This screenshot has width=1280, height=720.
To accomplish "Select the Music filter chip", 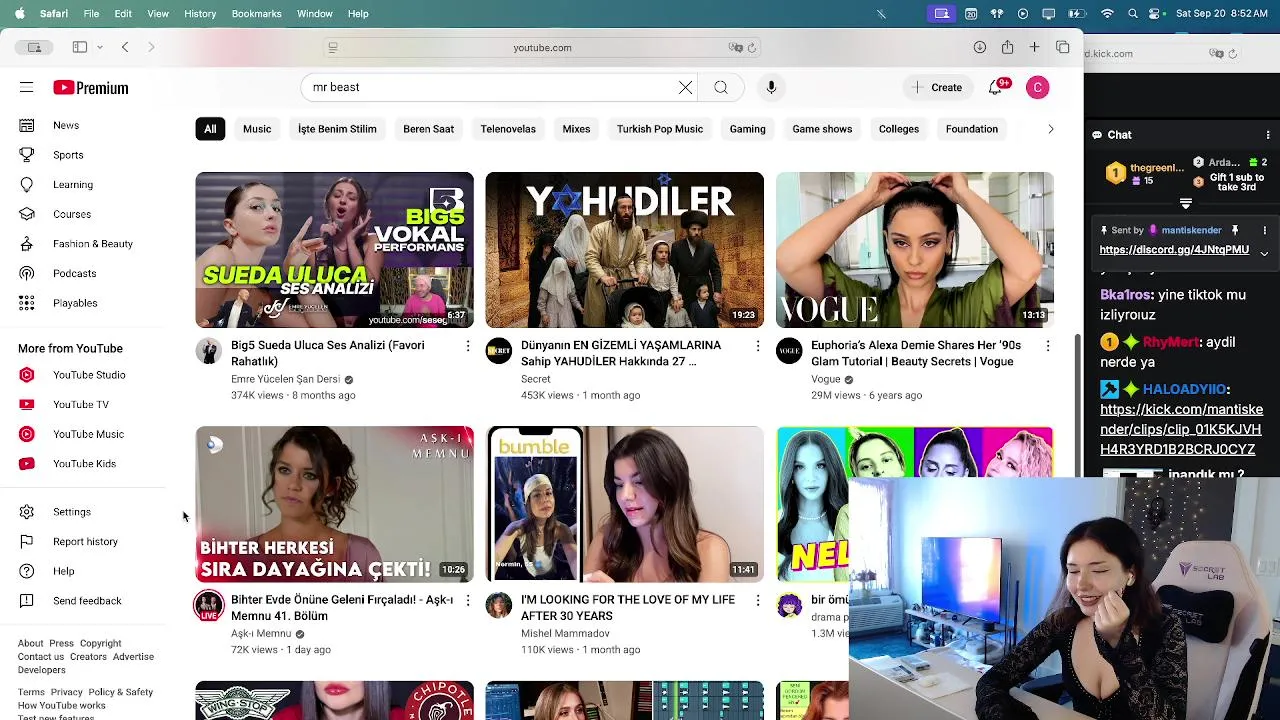I will point(257,129).
